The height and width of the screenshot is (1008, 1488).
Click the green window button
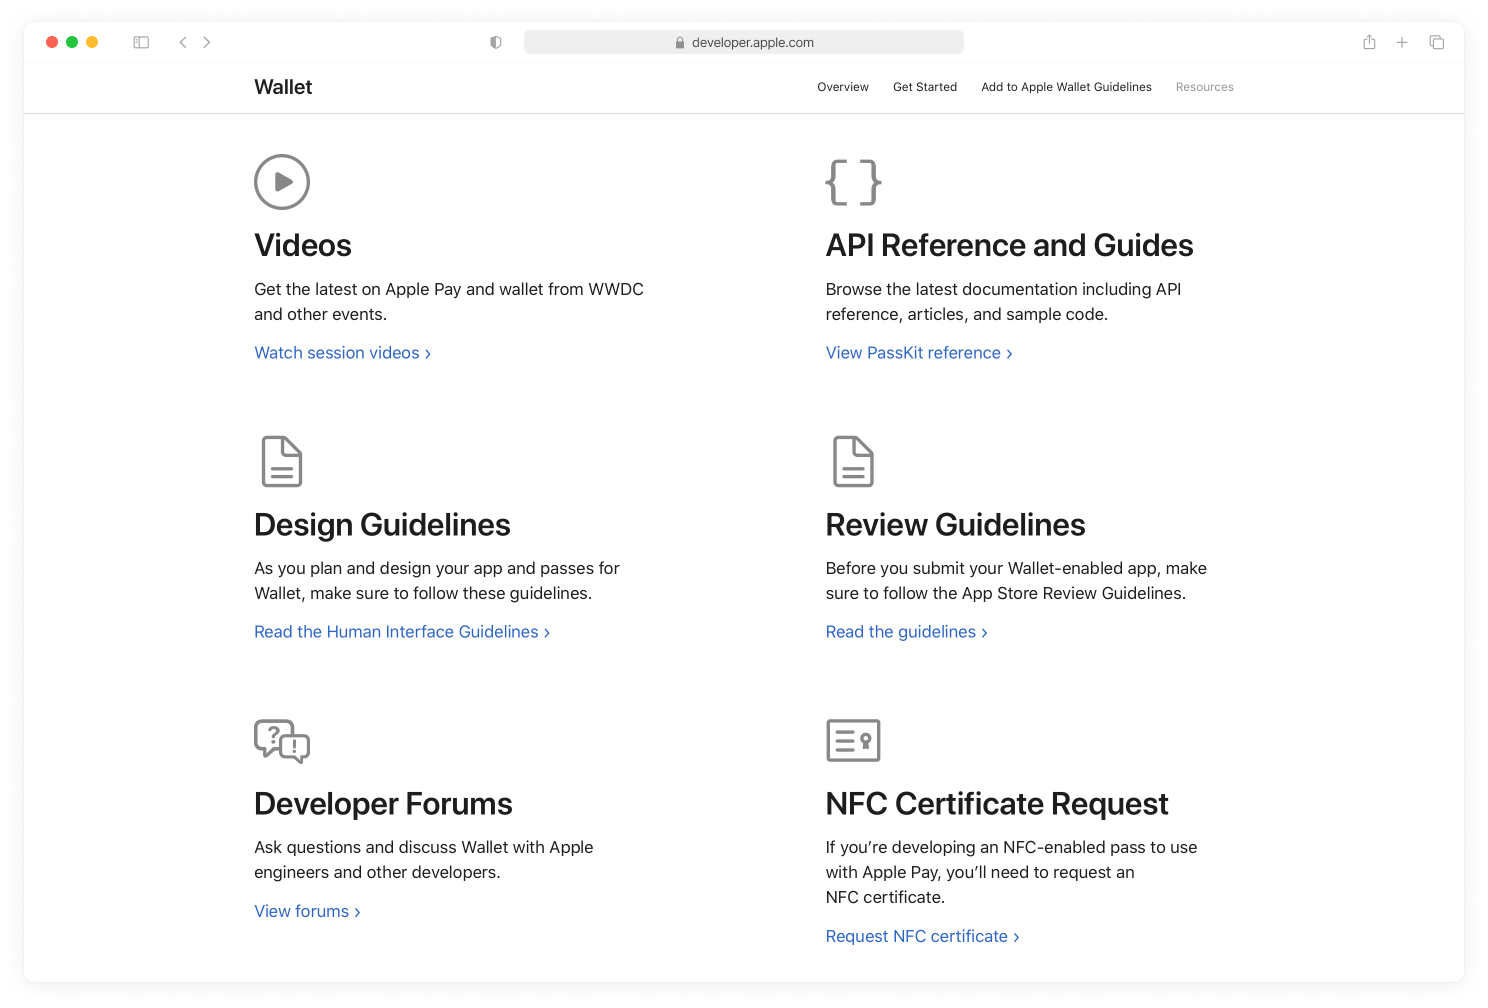pos(72,42)
